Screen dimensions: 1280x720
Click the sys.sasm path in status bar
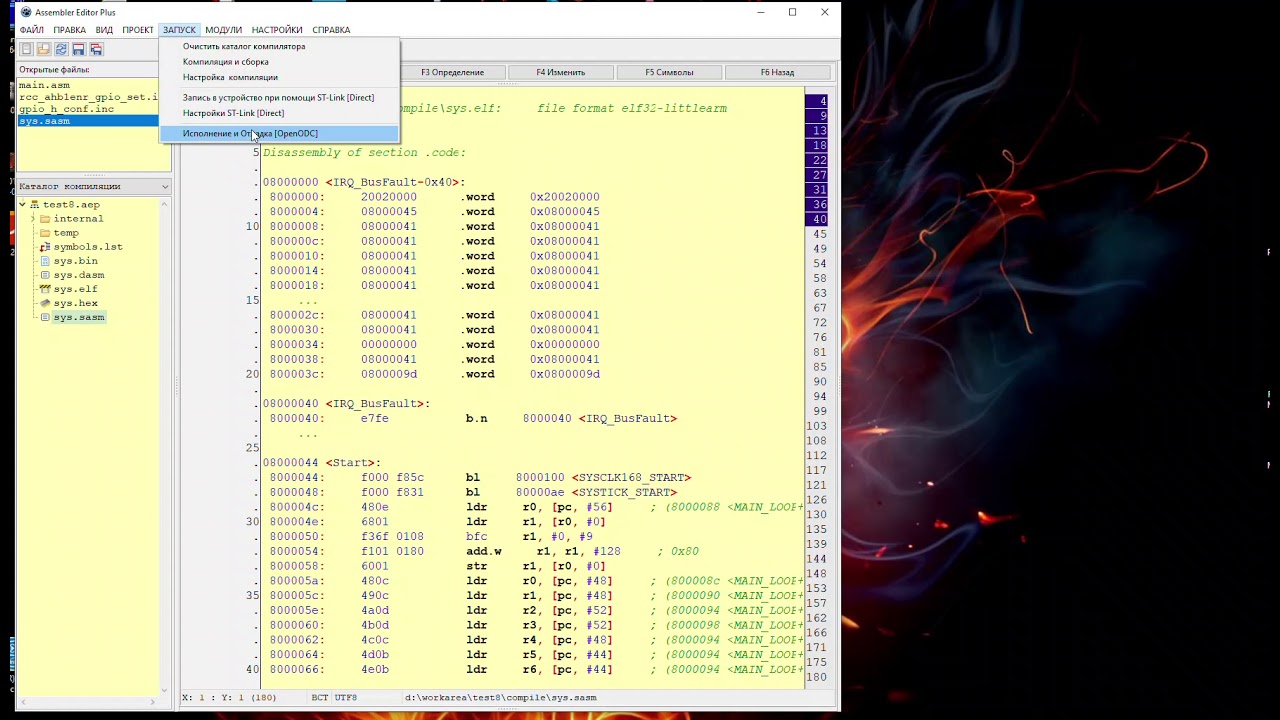(x=500, y=697)
